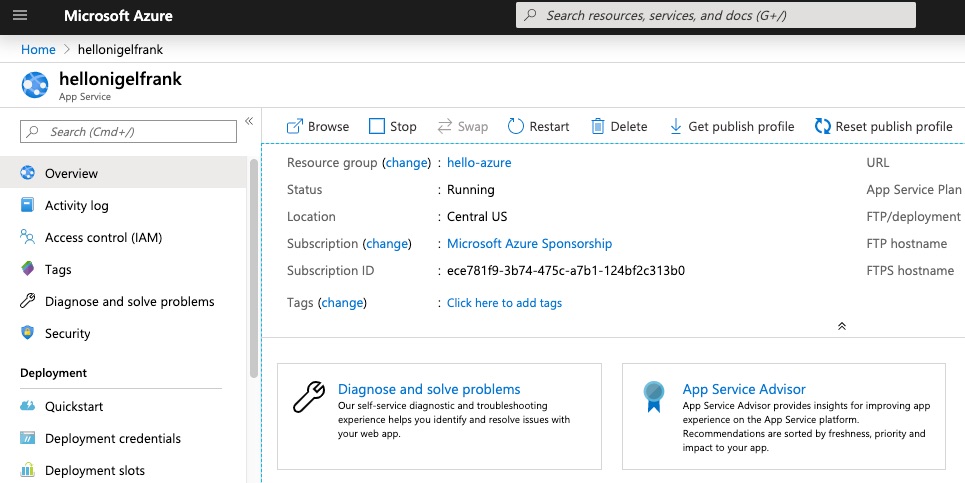Click the App Service Advisor ribbon icon

653,397
